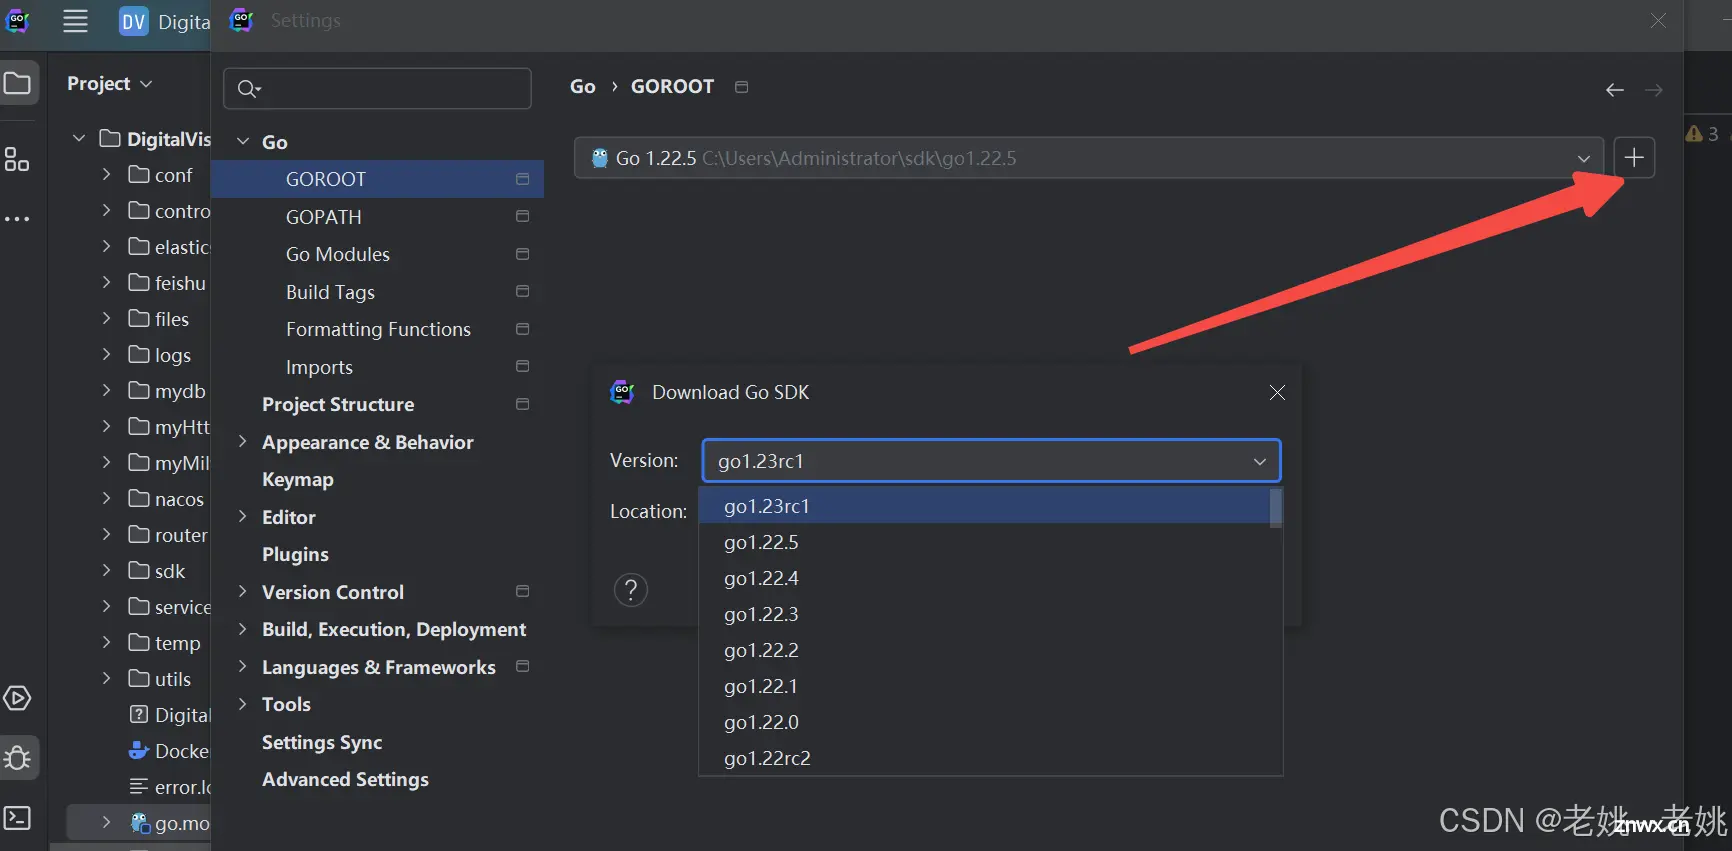Open the More tool windows ellipsis
This screenshot has height=851, width=1732.
click(x=17, y=219)
